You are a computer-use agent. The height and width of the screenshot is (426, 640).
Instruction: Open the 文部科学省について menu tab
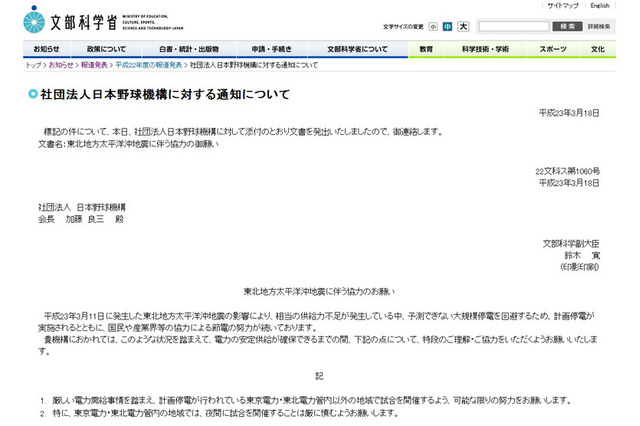point(357,49)
